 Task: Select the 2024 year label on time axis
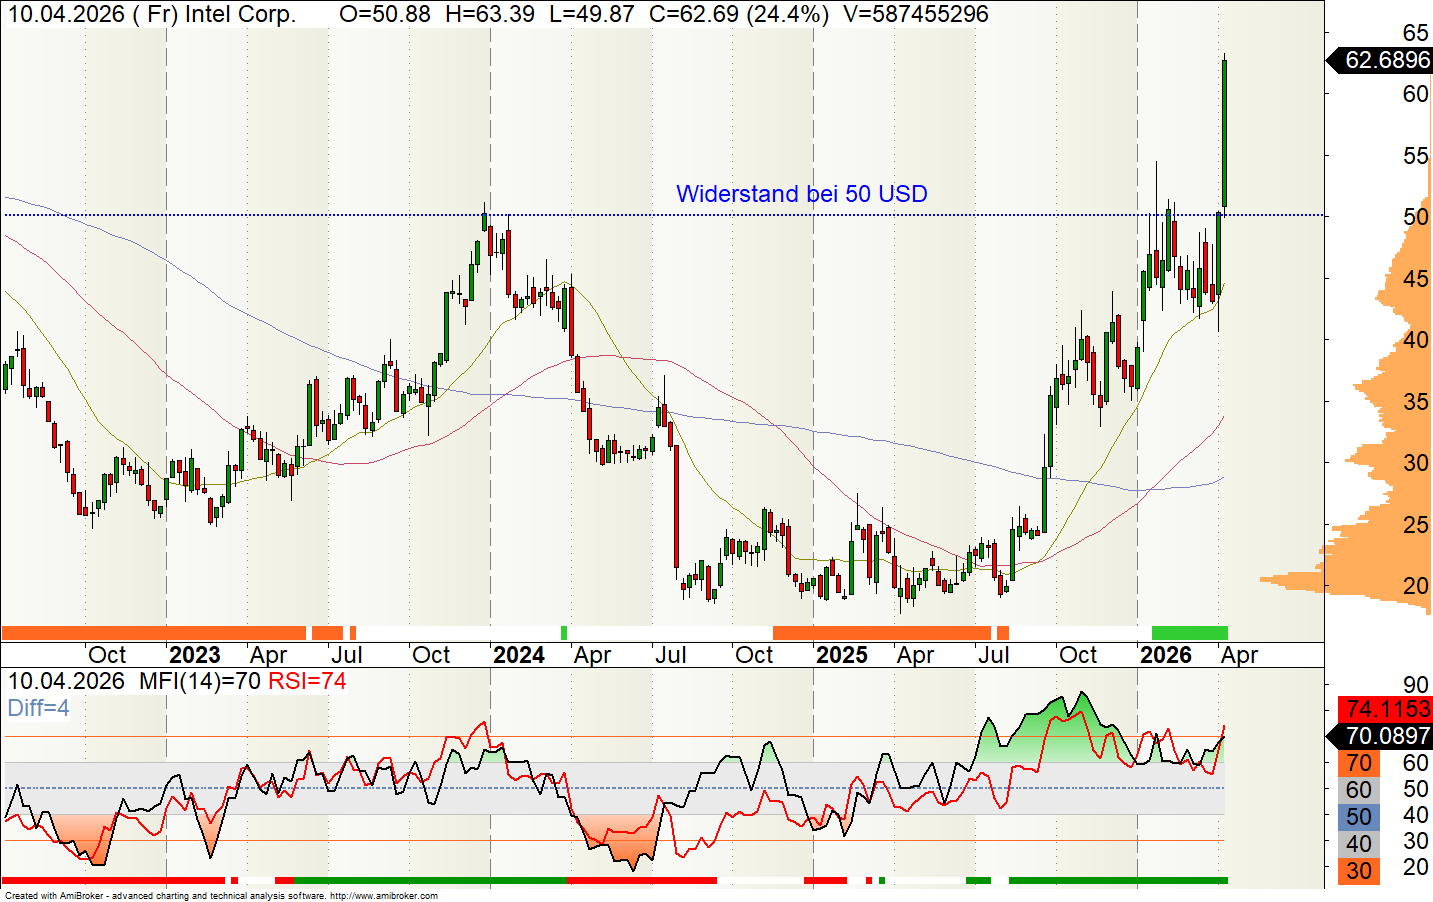pos(519,655)
